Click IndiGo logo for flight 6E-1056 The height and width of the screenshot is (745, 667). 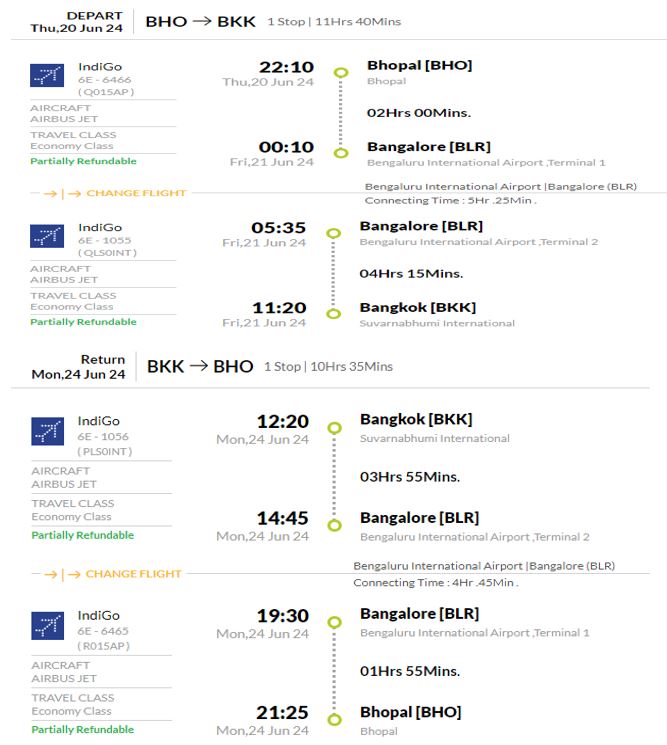tap(48, 431)
